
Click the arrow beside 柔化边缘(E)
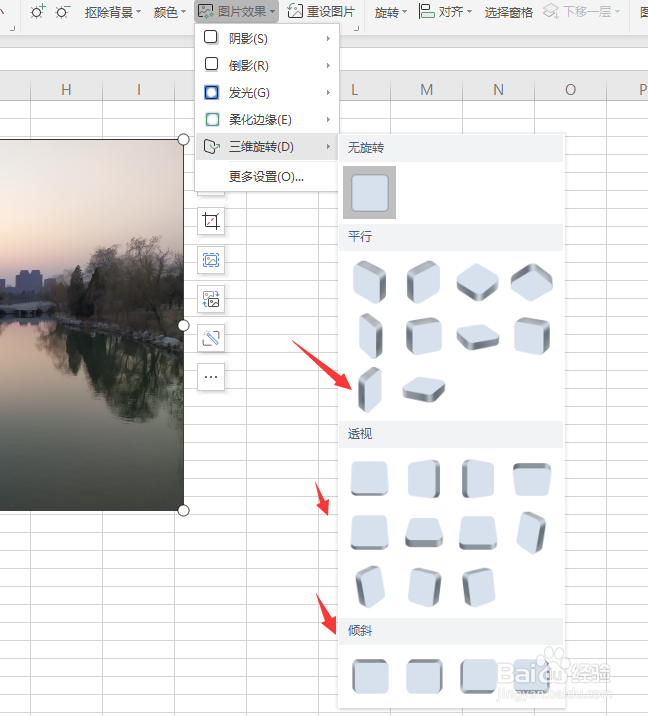click(x=328, y=119)
